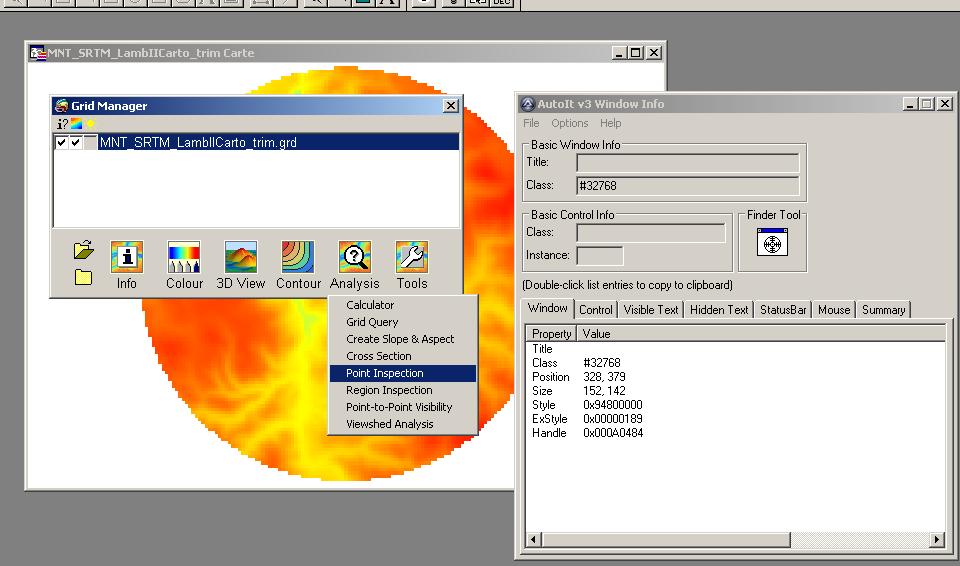Click the Contour tool icon
This screenshot has width=960, height=566.
coord(298,257)
